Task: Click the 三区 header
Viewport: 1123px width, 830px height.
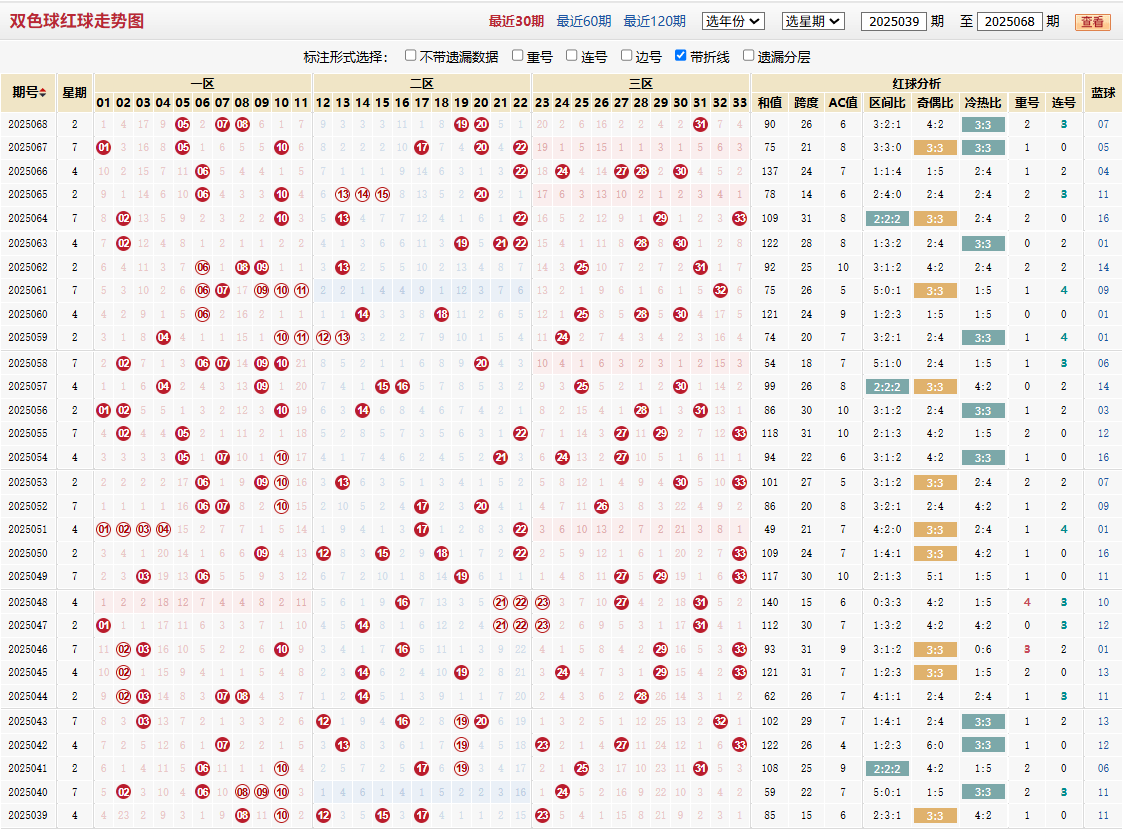Action: [641, 83]
